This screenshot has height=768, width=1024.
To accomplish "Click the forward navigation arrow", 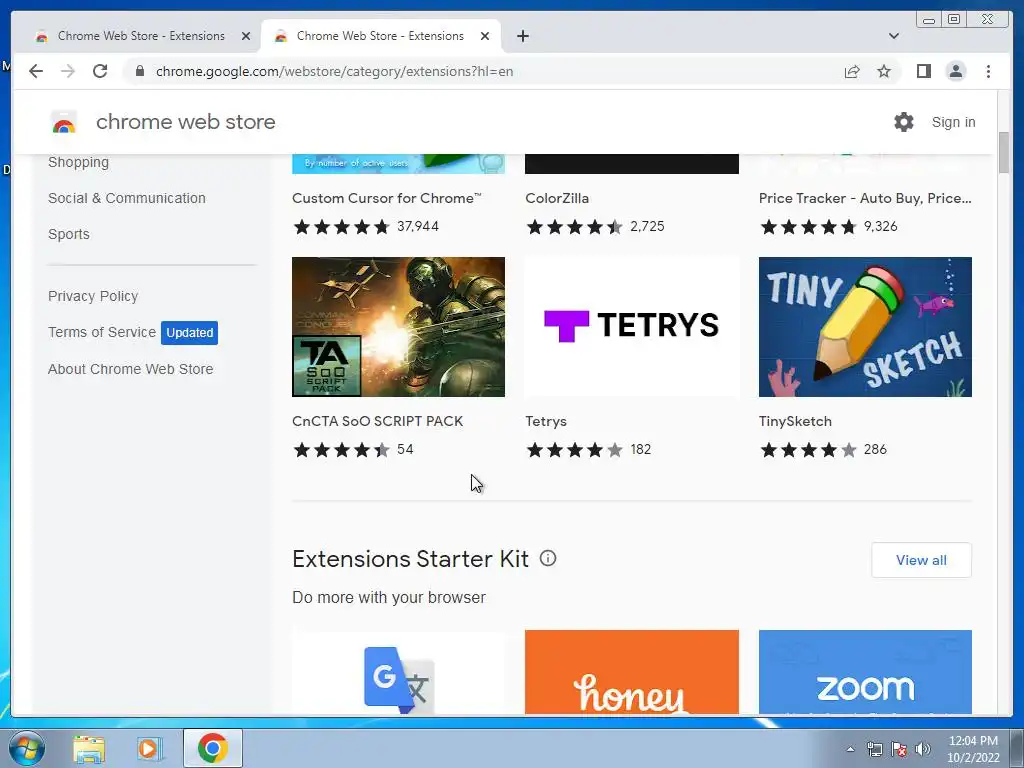I will click(x=68, y=71).
